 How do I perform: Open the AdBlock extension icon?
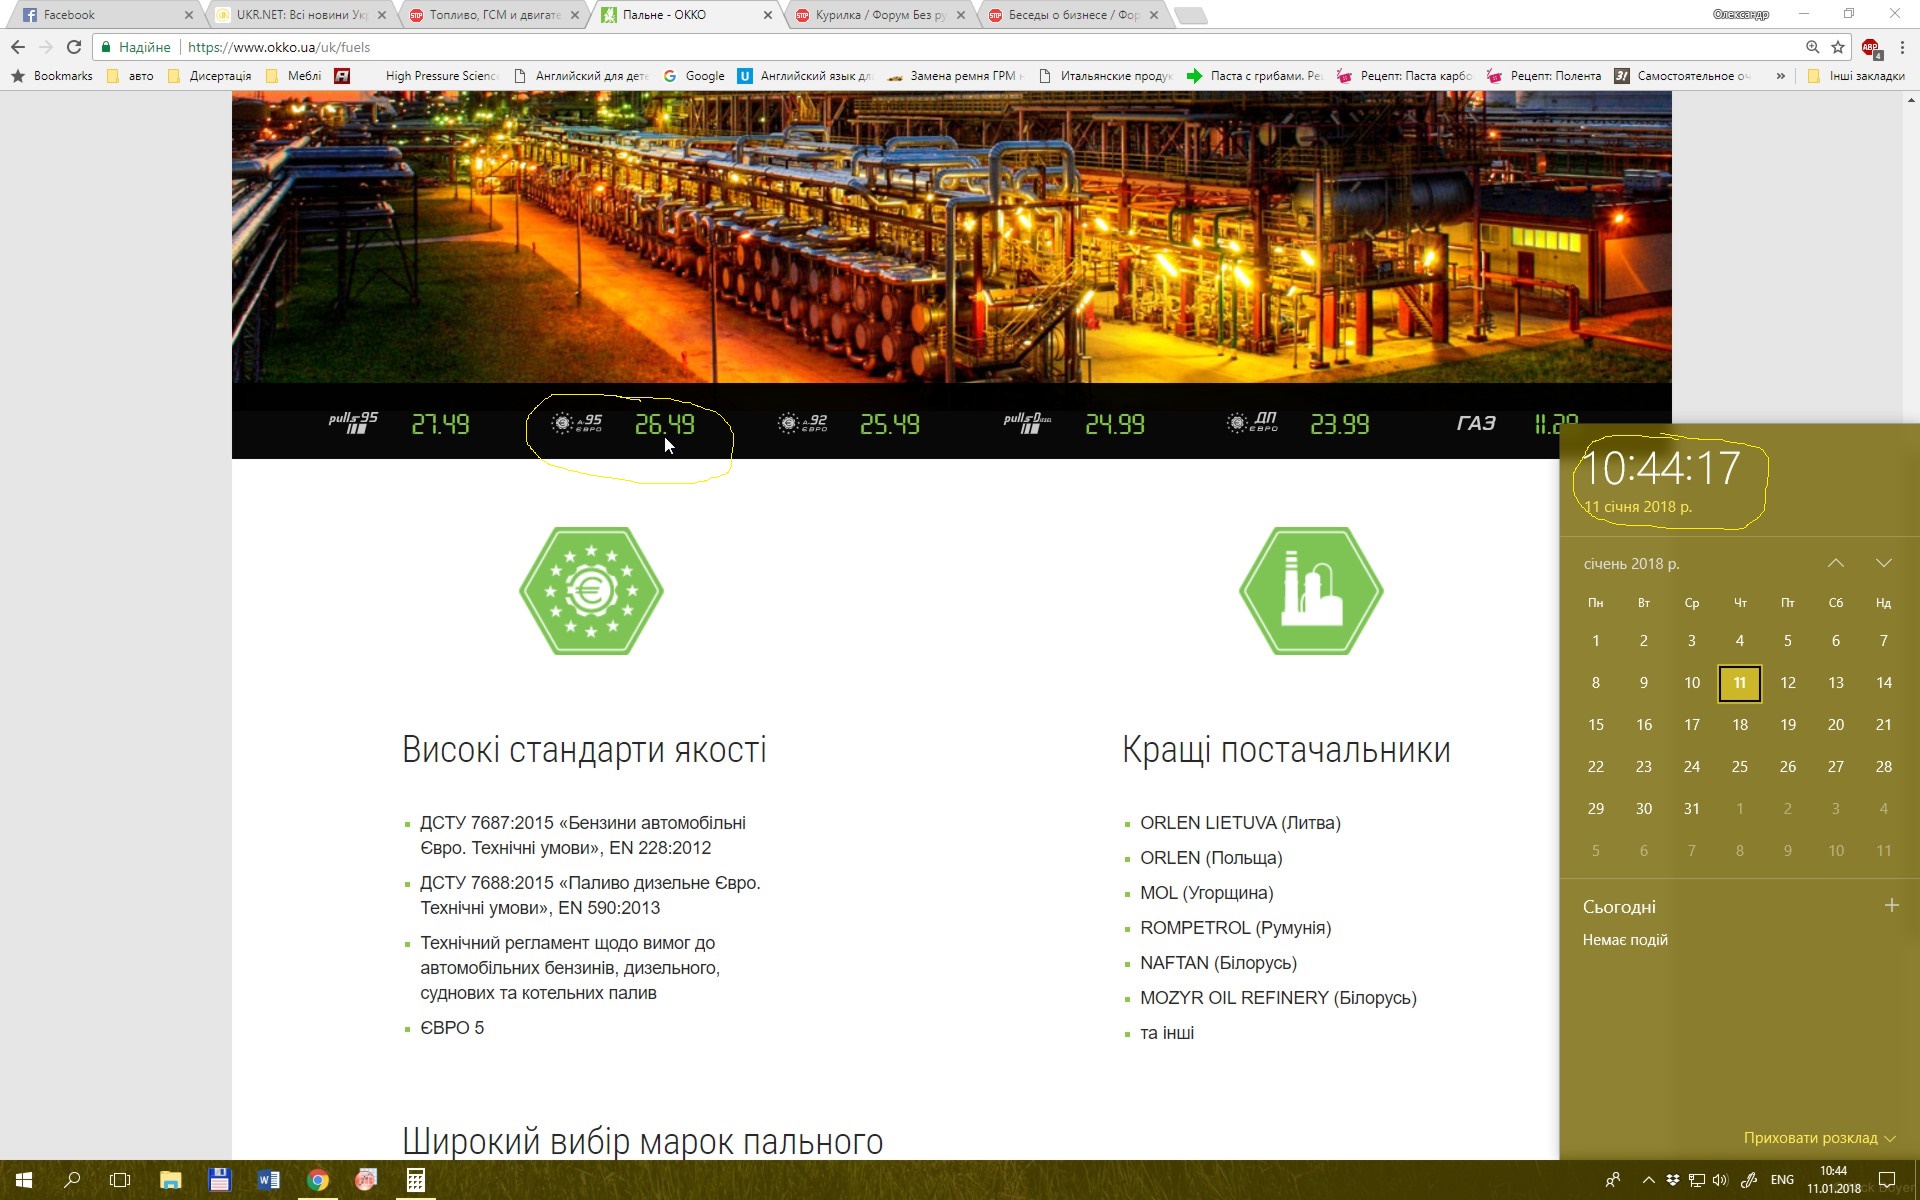tap(1870, 47)
